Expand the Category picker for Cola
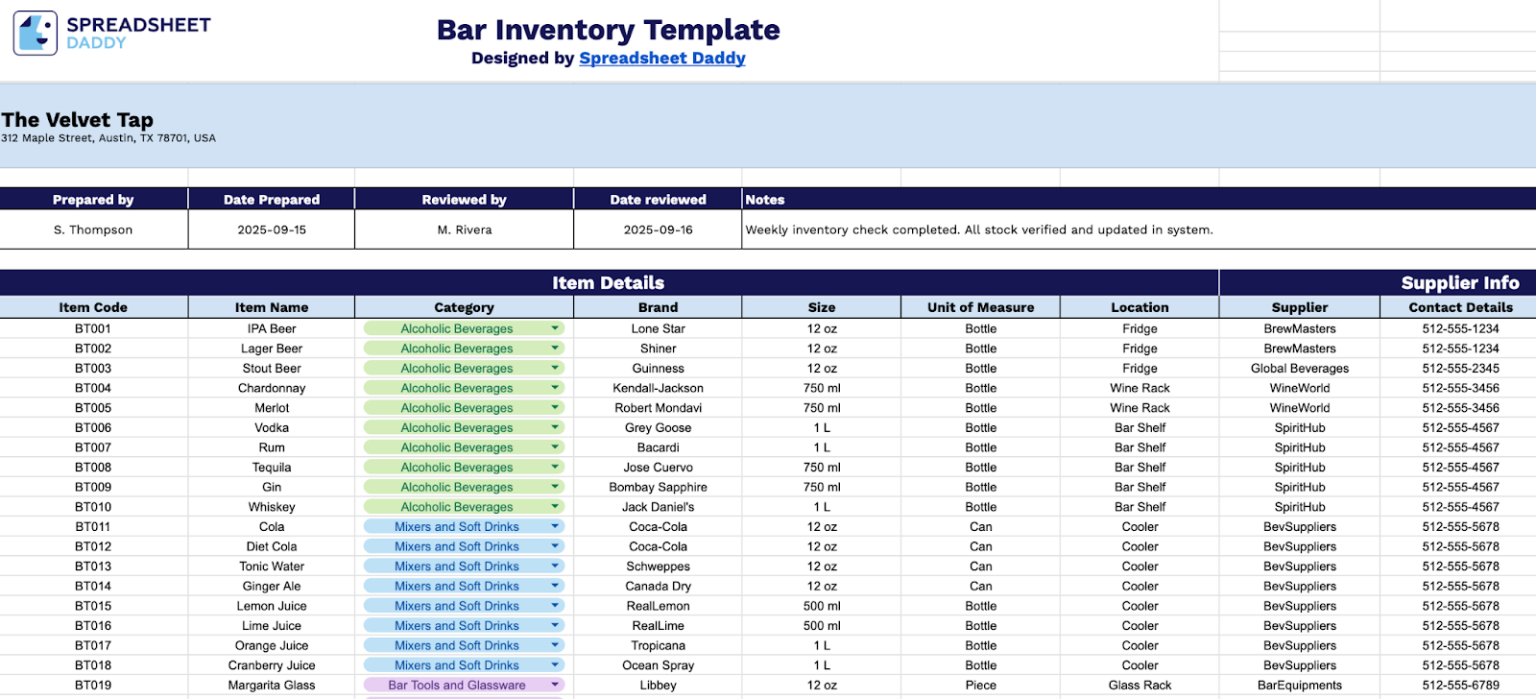The width and height of the screenshot is (1536, 699). point(556,526)
